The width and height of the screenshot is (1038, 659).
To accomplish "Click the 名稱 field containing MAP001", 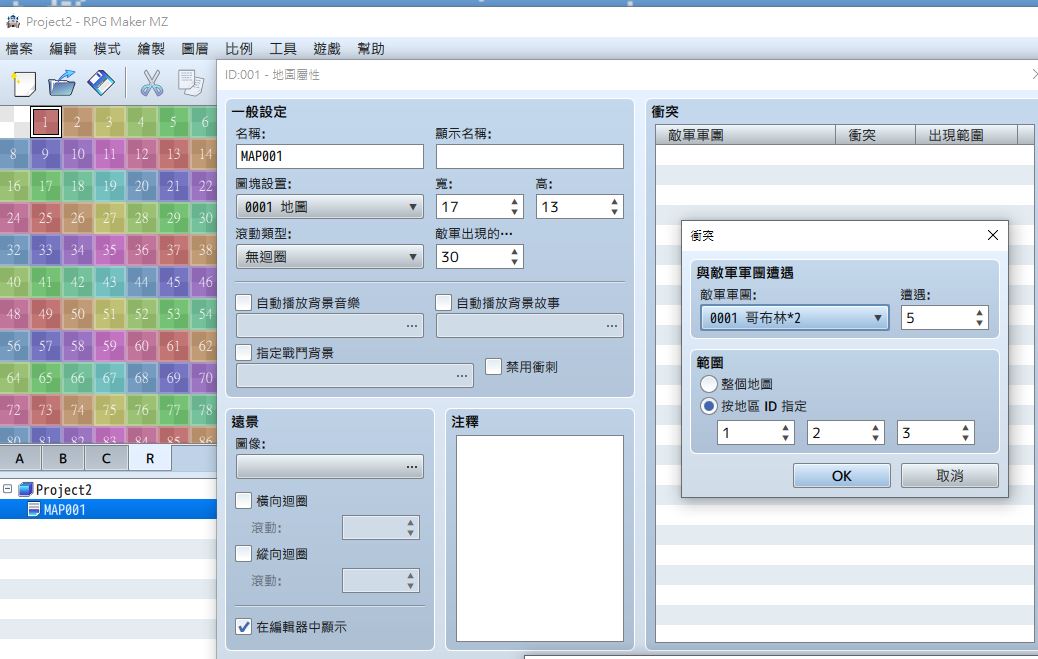I will click(330, 156).
